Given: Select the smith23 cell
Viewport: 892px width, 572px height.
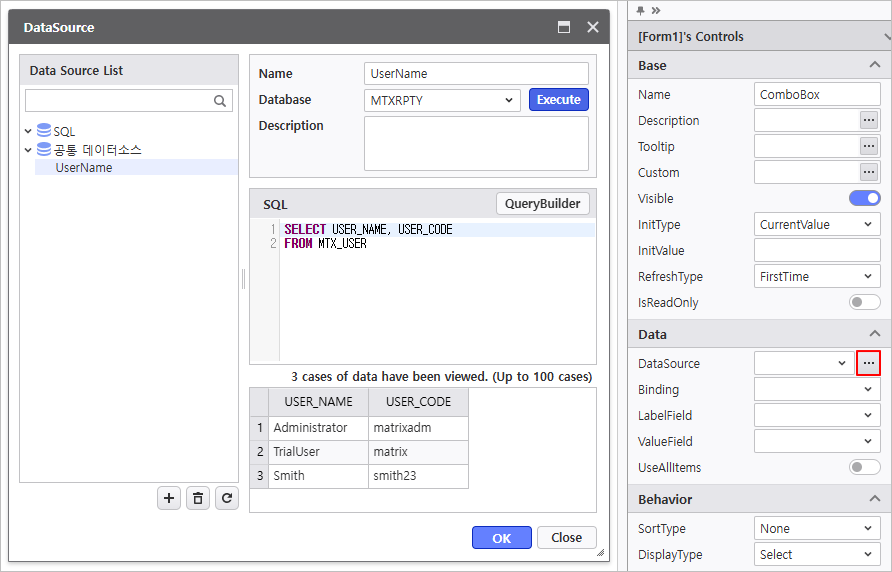Looking at the screenshot, I should 419,476.
